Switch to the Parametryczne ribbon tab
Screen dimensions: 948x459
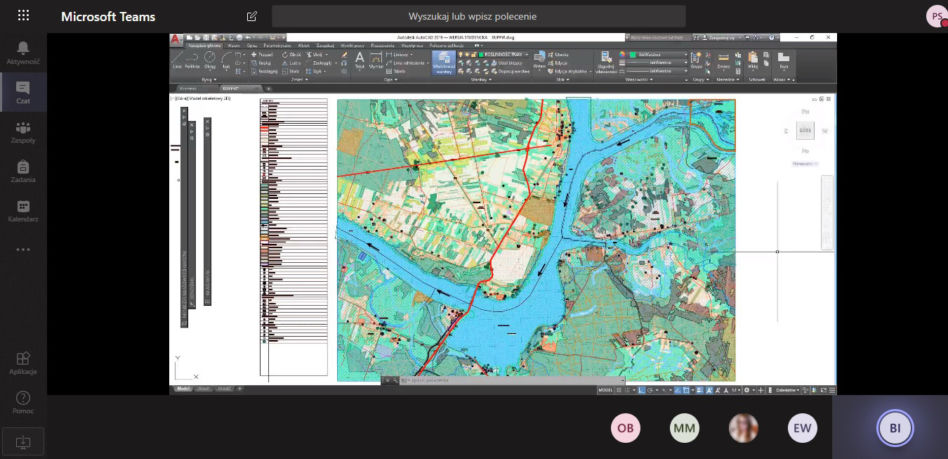278,45
